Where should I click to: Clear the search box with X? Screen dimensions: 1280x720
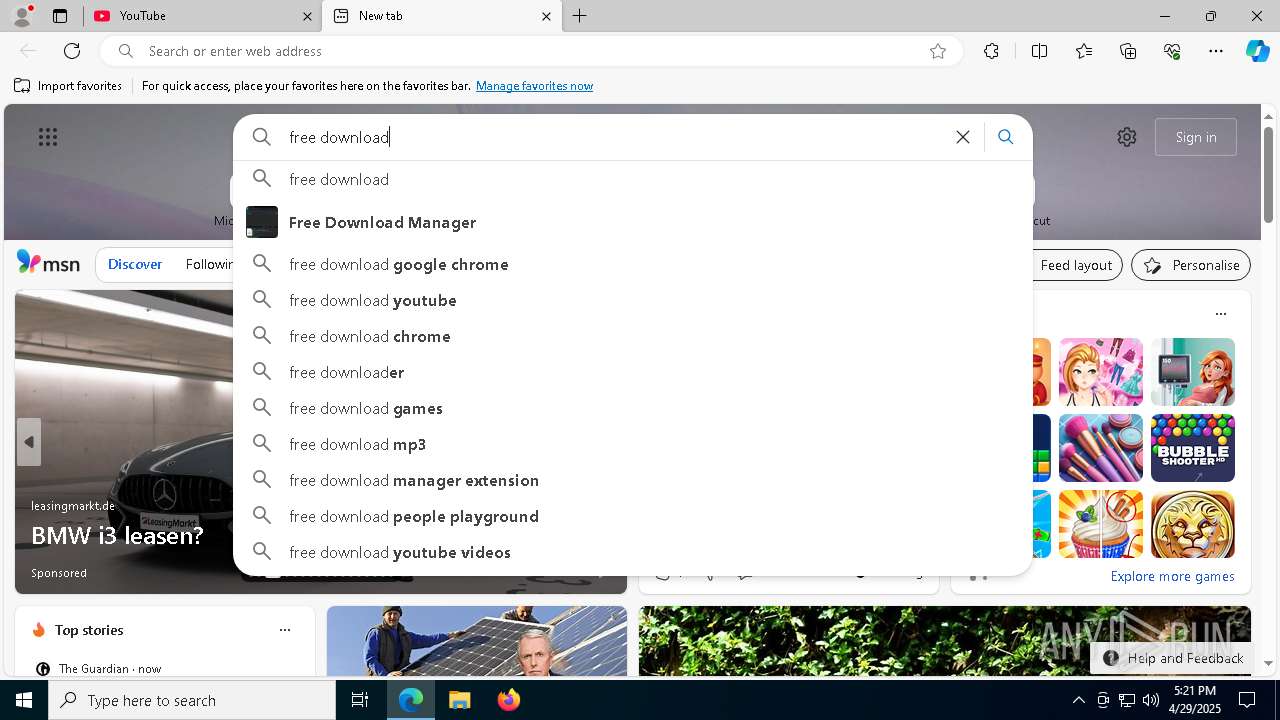point(963,137)
